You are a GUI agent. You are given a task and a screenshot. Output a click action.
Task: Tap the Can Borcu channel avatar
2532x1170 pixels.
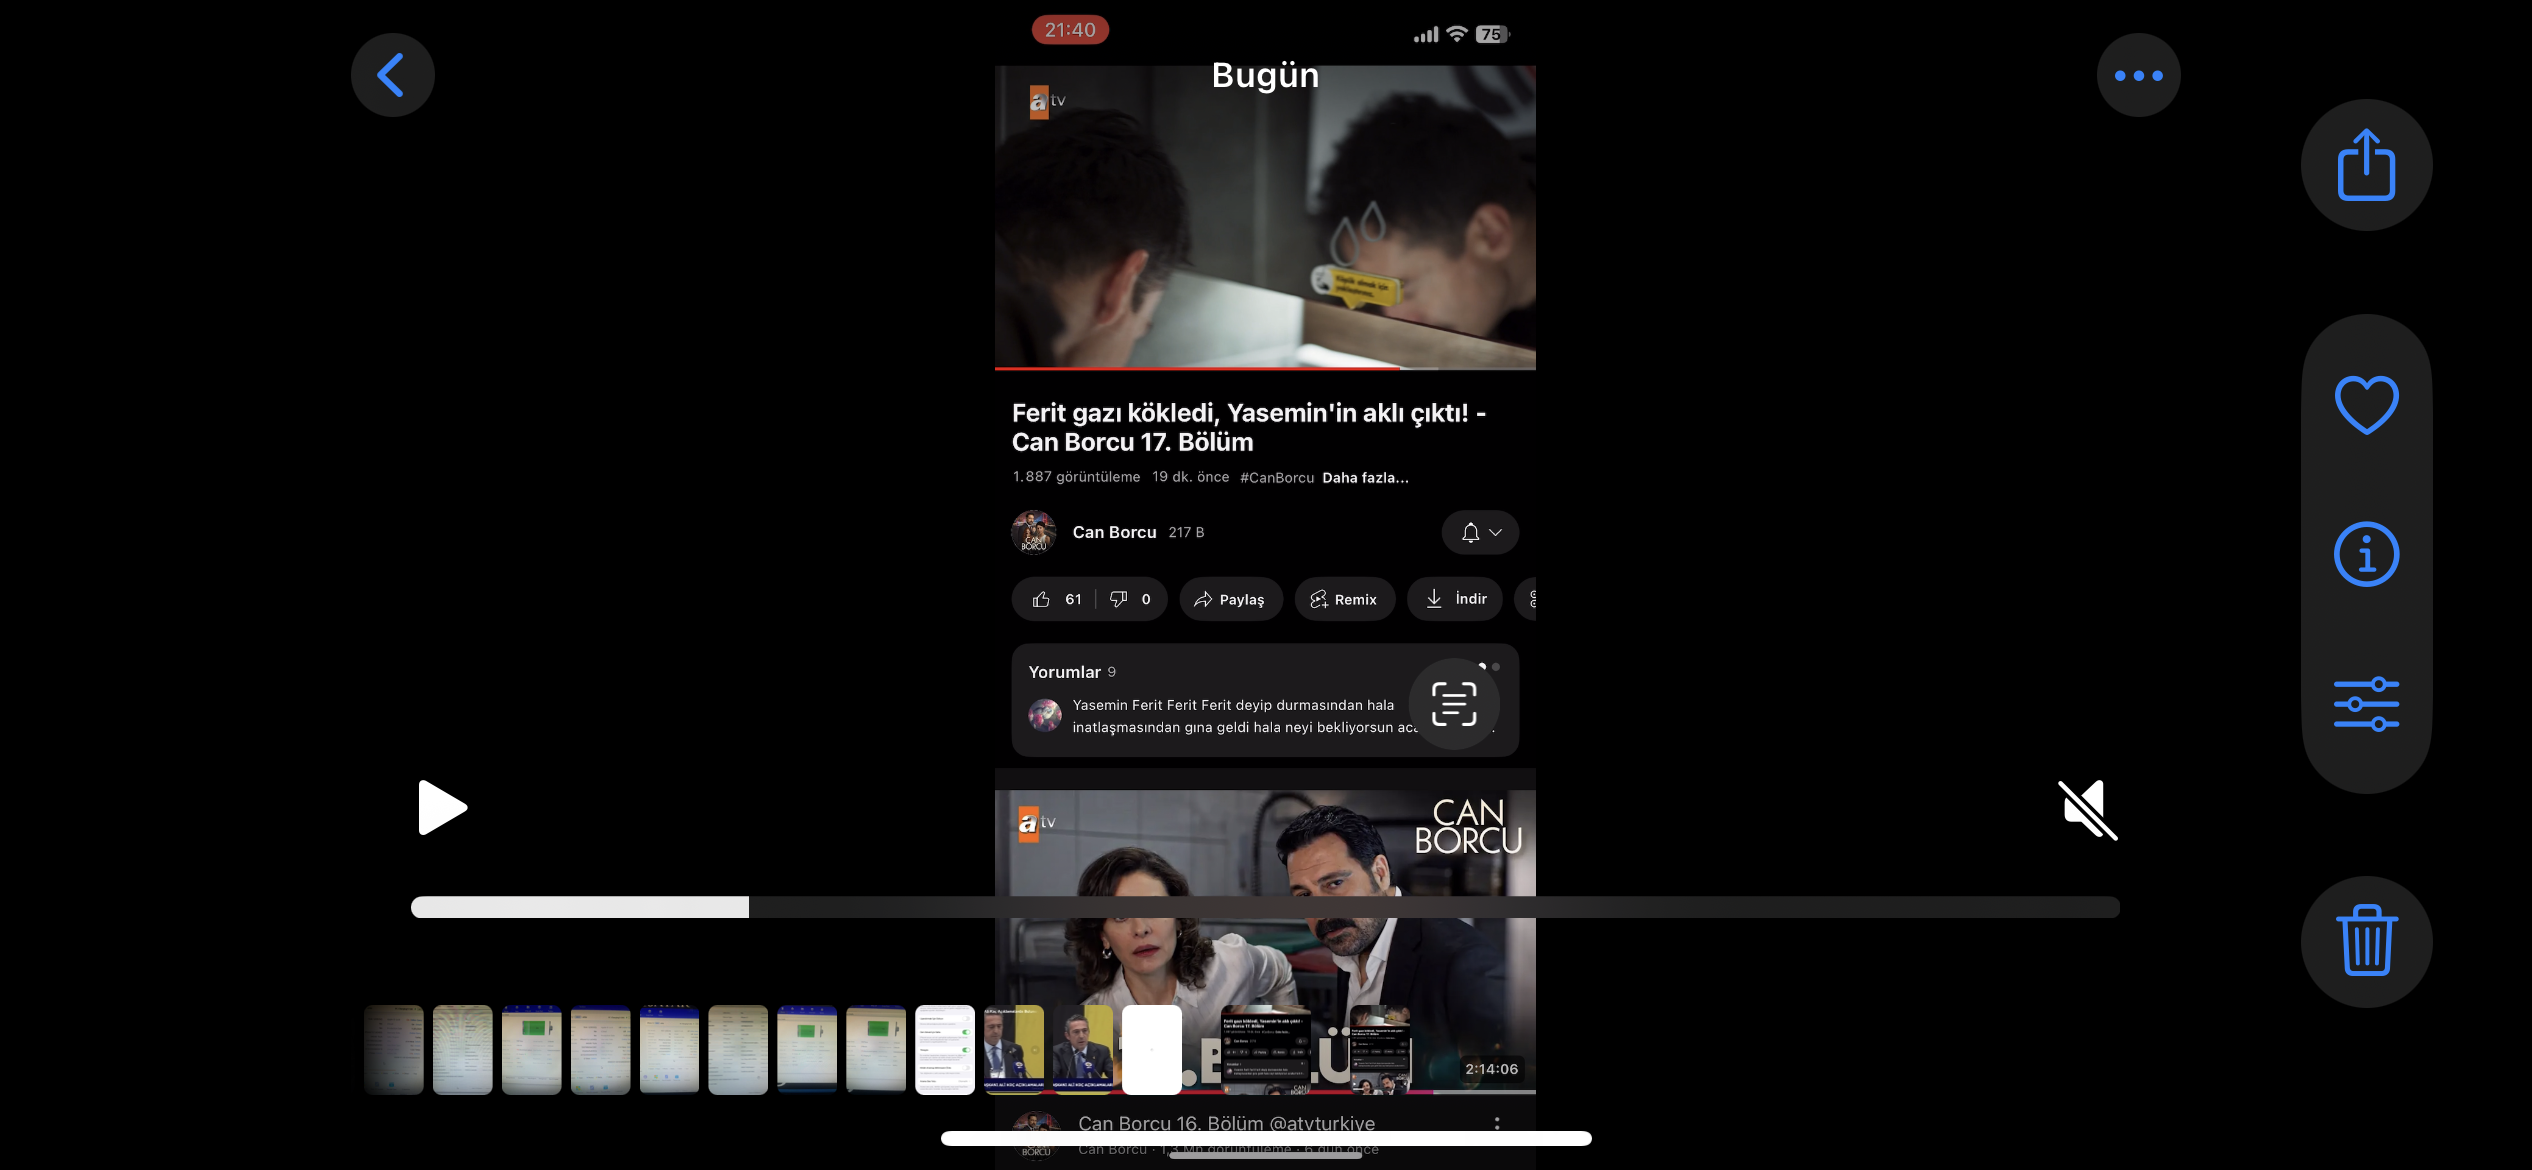tap(1034, 532)
